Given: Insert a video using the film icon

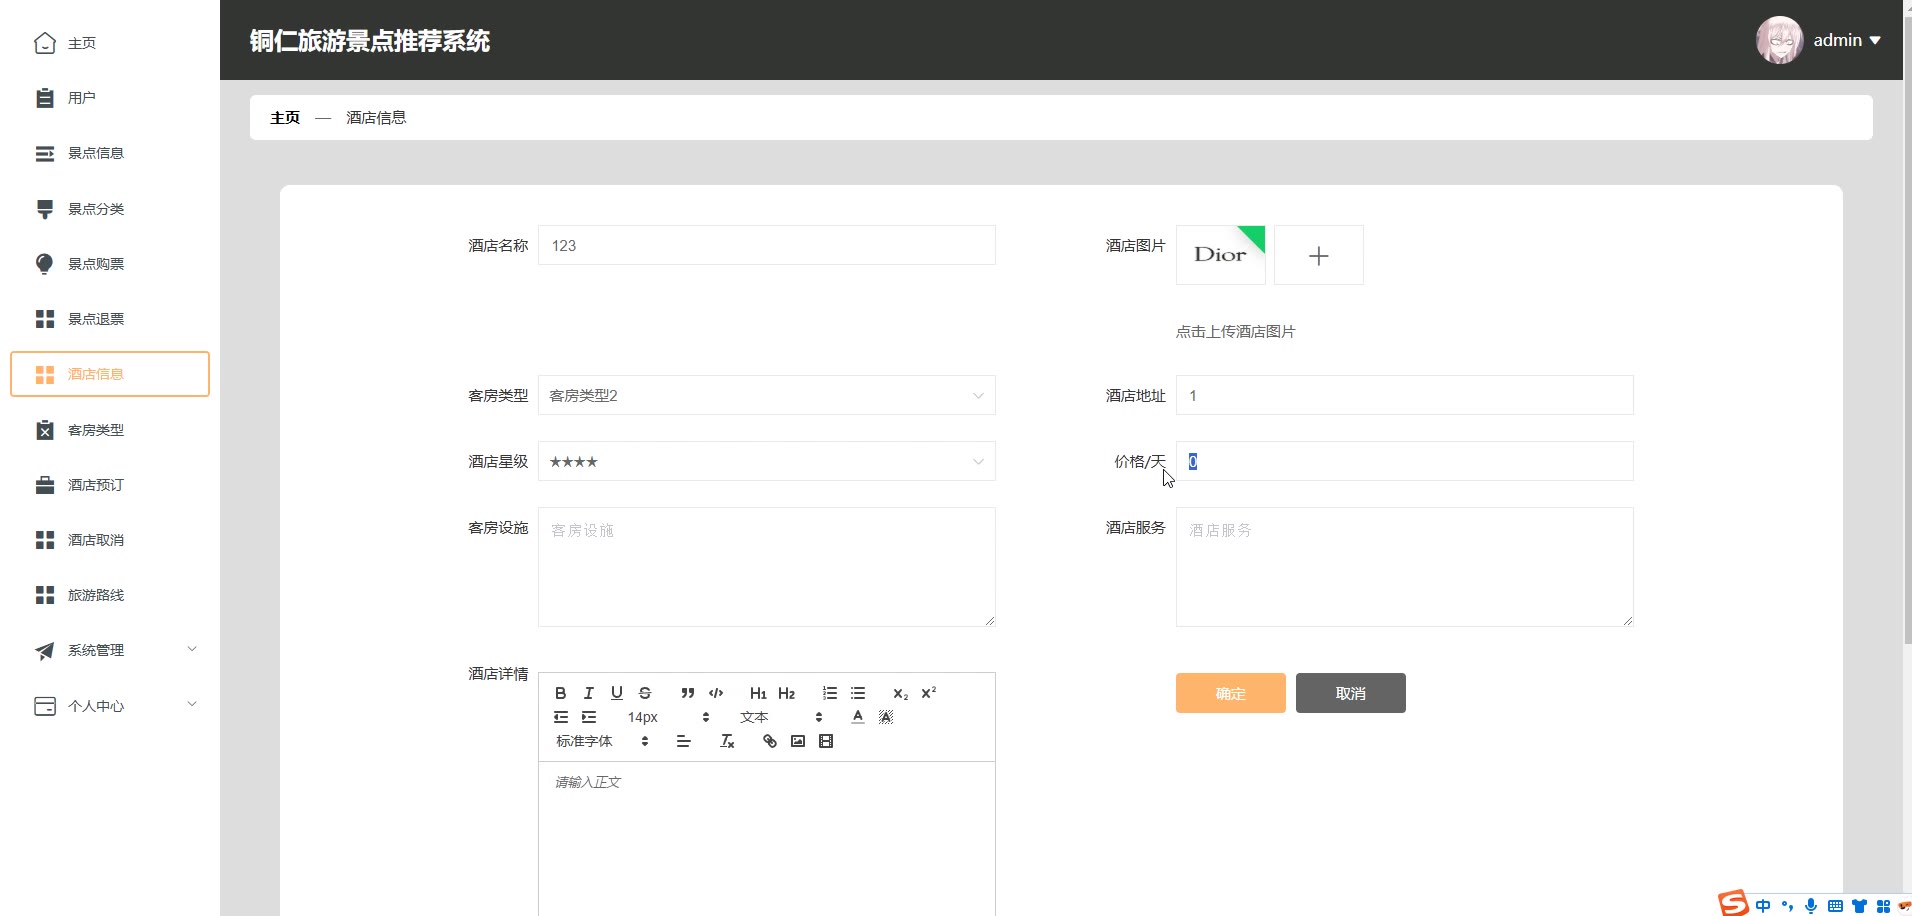Looking at the screenshot, I should pos(826,741).
